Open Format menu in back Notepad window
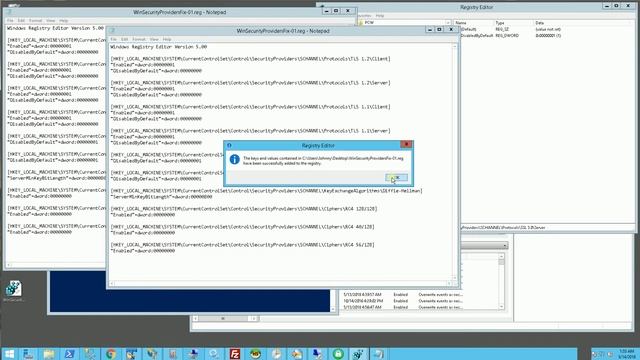The image size is (640, 360). pos(36,20)
